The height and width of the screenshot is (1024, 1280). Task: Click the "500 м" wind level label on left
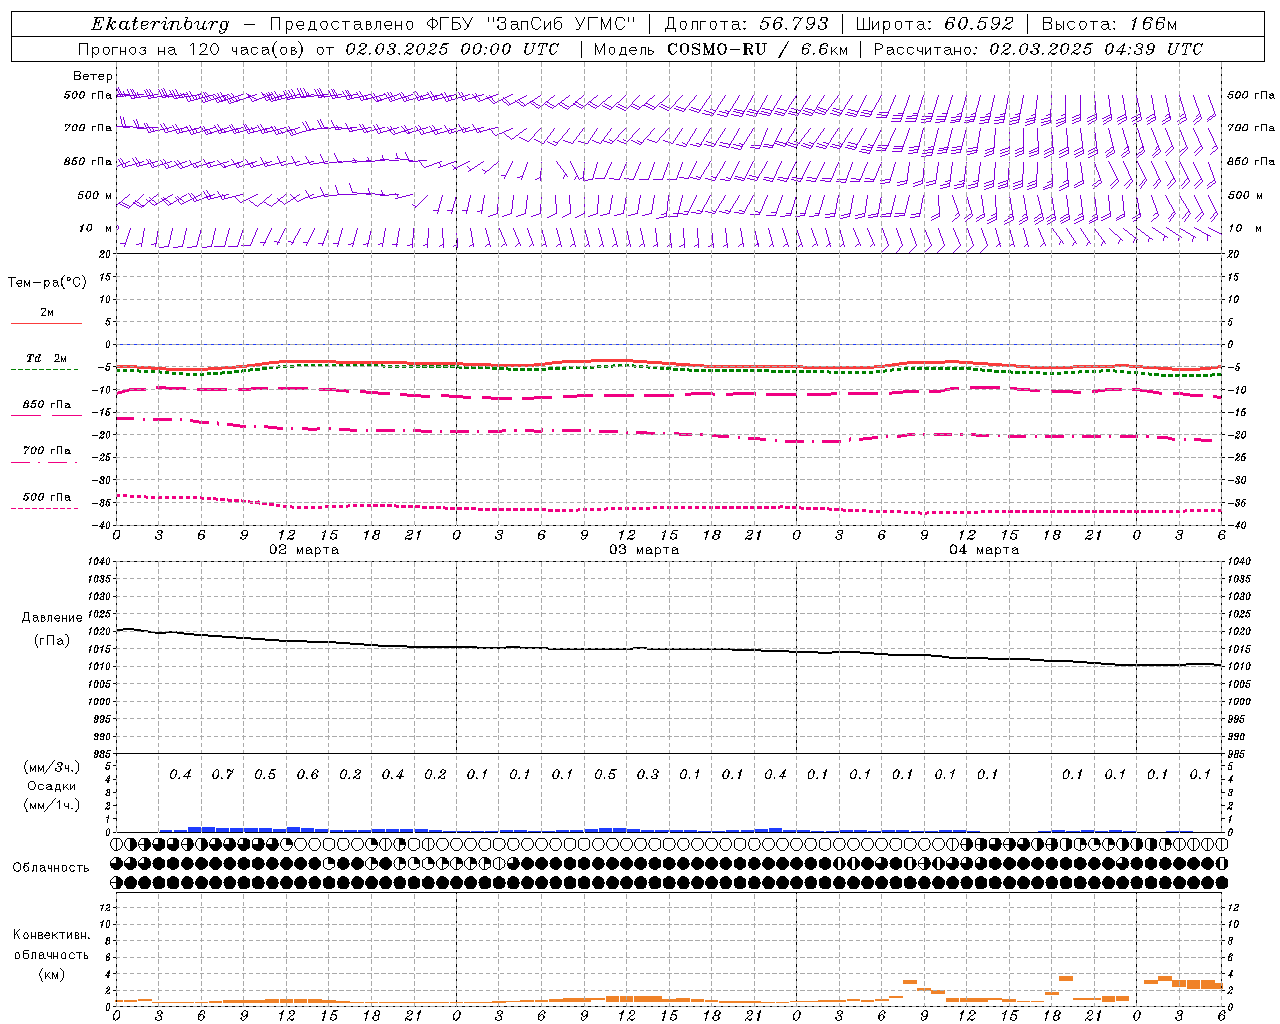pyautogui.click(x=95, y=195)
